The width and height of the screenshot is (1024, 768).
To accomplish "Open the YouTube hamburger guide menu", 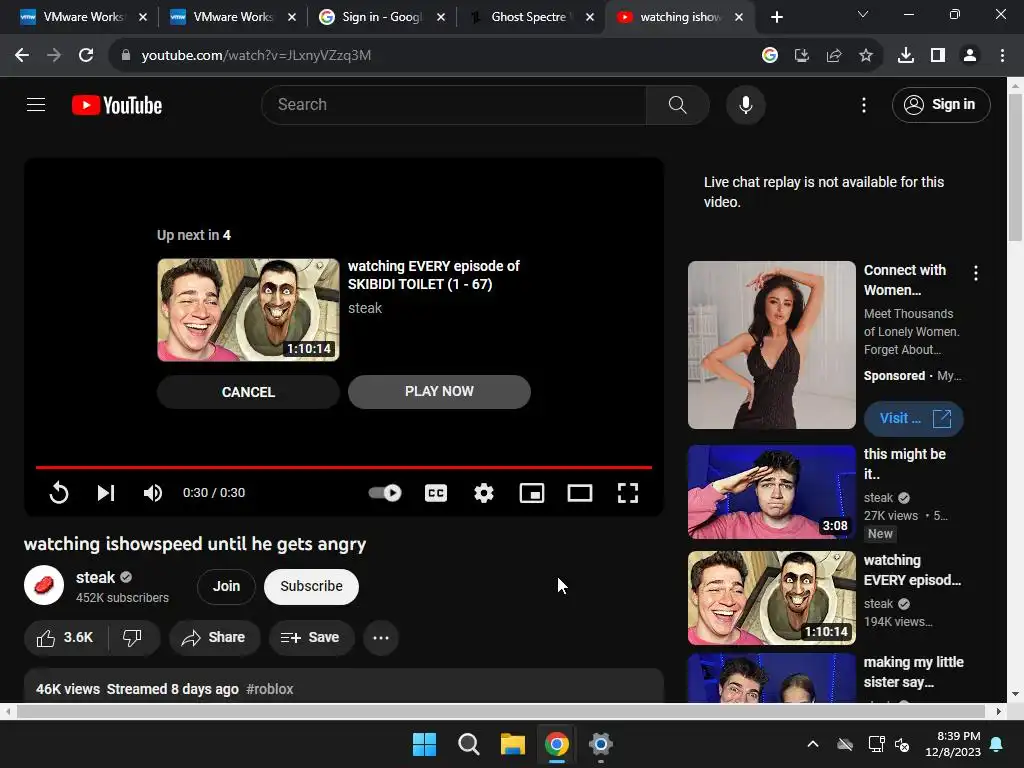I will click(36, 104).
